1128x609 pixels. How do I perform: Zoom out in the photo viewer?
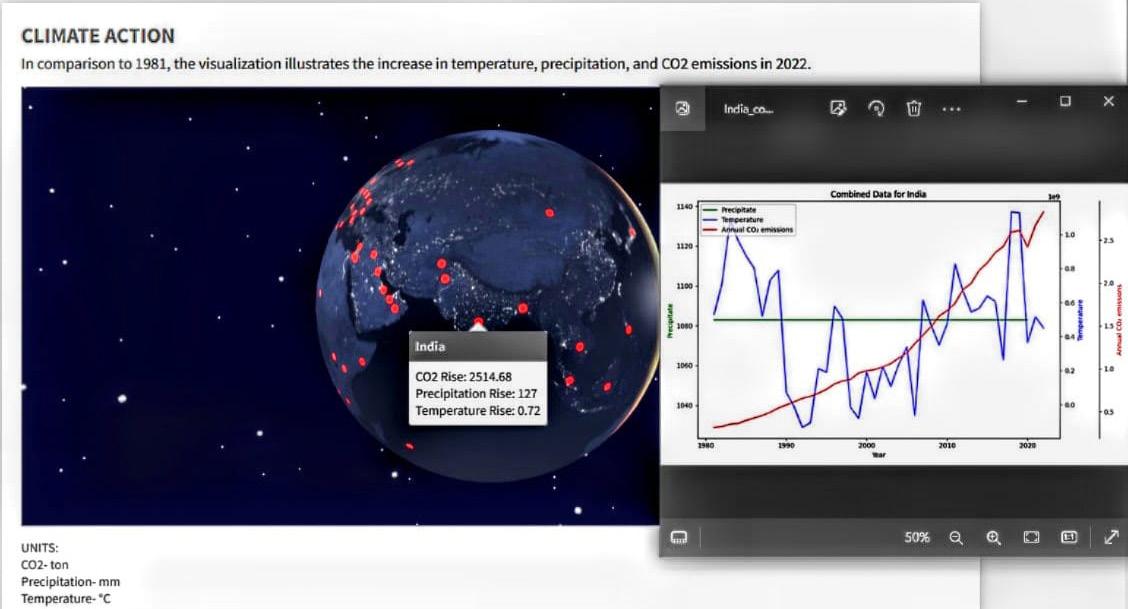coord(955,538)
